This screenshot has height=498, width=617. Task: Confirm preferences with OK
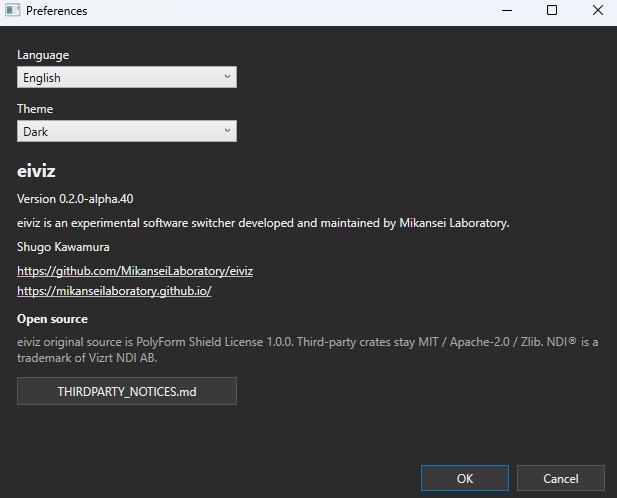click(465, 478)
